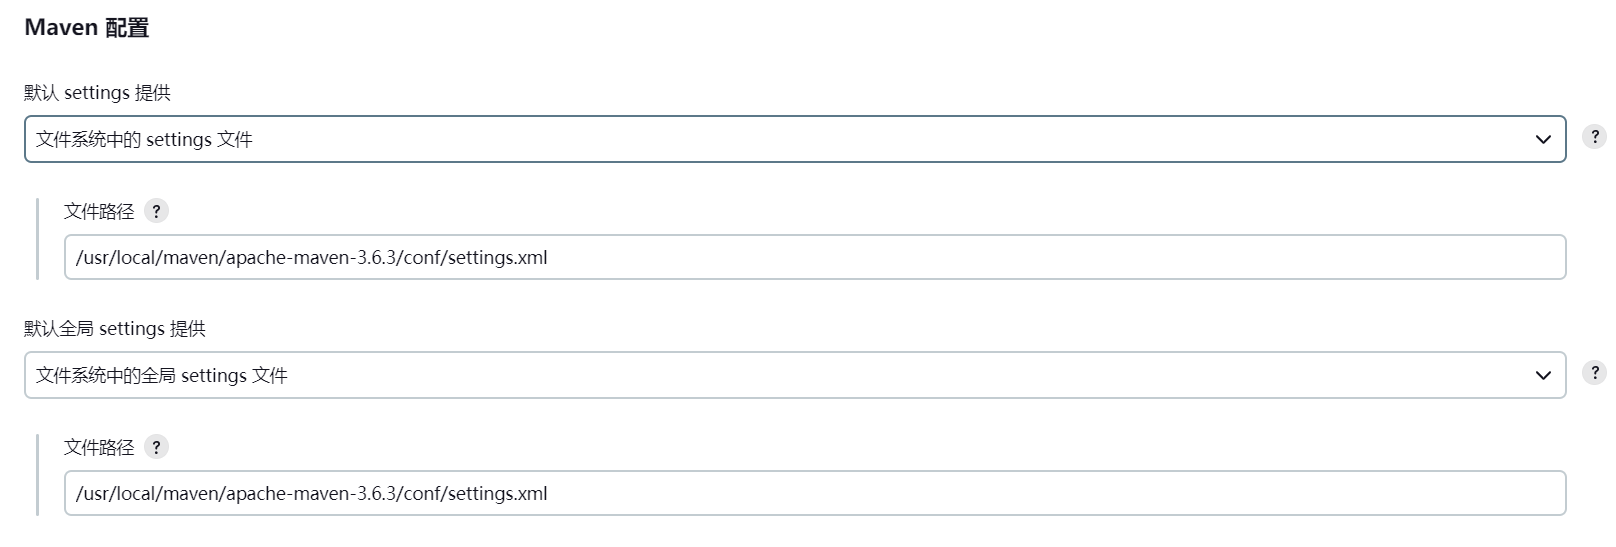Screen dimensions: 1616x547
Task: Expand the 文件系统中的全局 settings 文件 dropdown
Action: 795,375
